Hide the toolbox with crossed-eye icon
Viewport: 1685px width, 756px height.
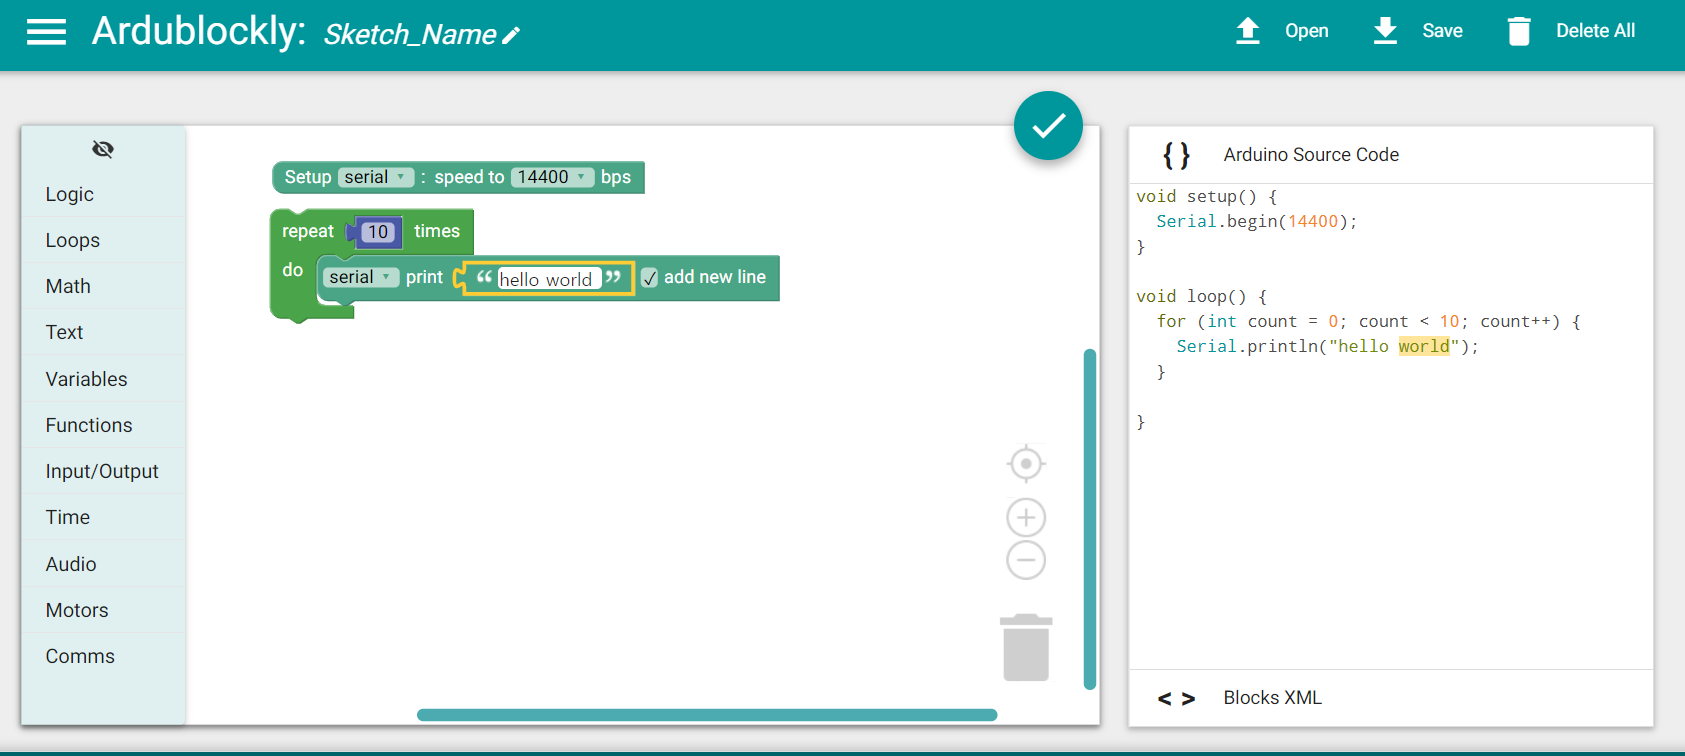tap(103, 149)
